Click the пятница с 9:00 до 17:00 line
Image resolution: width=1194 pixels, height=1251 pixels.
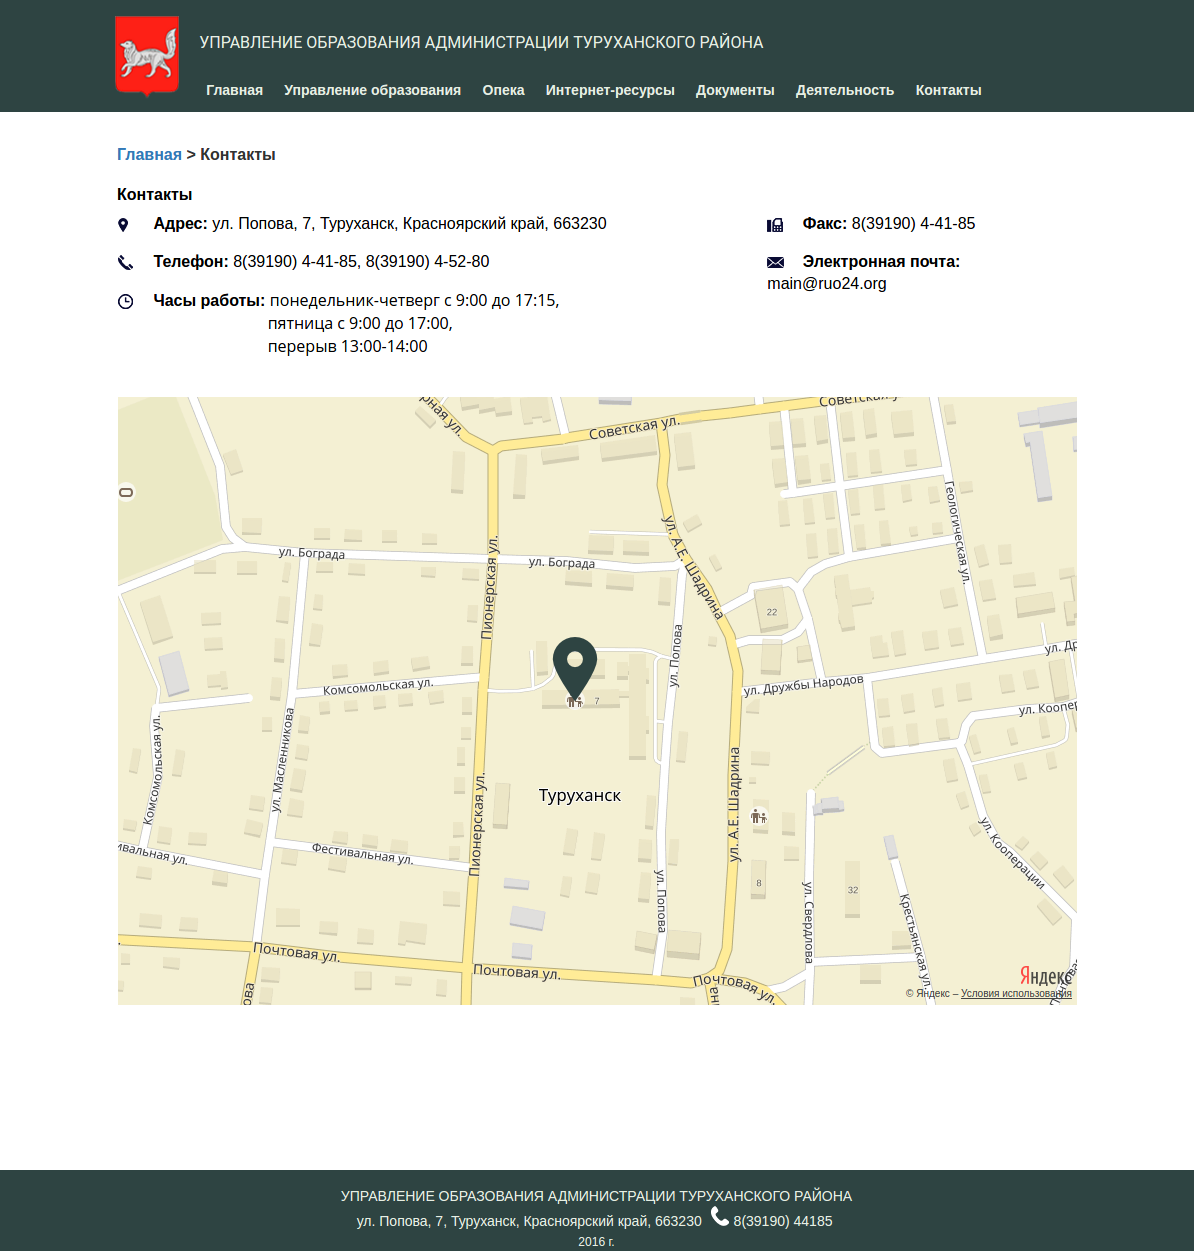360,324
